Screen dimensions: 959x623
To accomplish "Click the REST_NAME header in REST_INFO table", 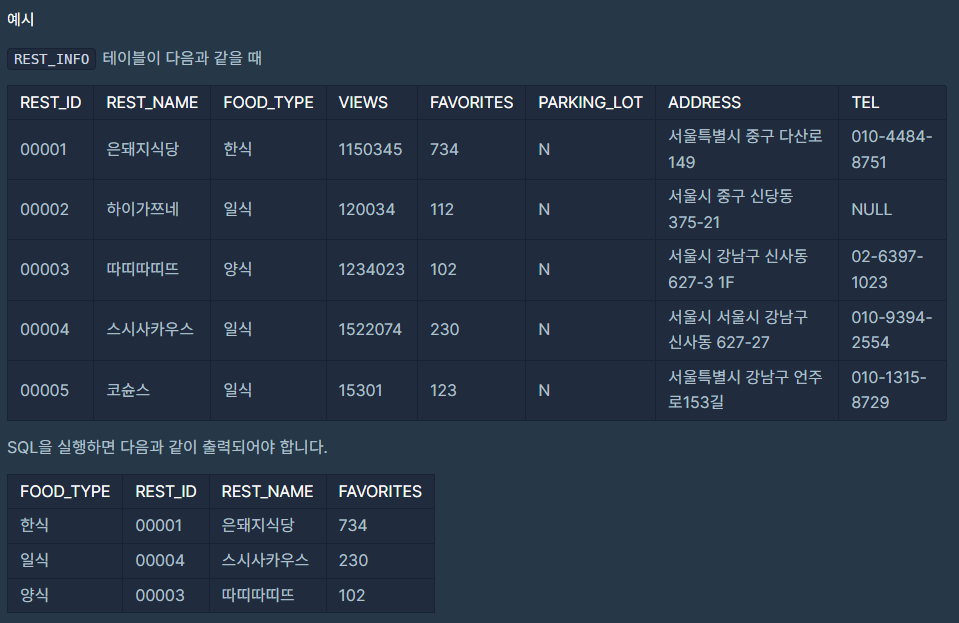I will [x=152, y=103].
